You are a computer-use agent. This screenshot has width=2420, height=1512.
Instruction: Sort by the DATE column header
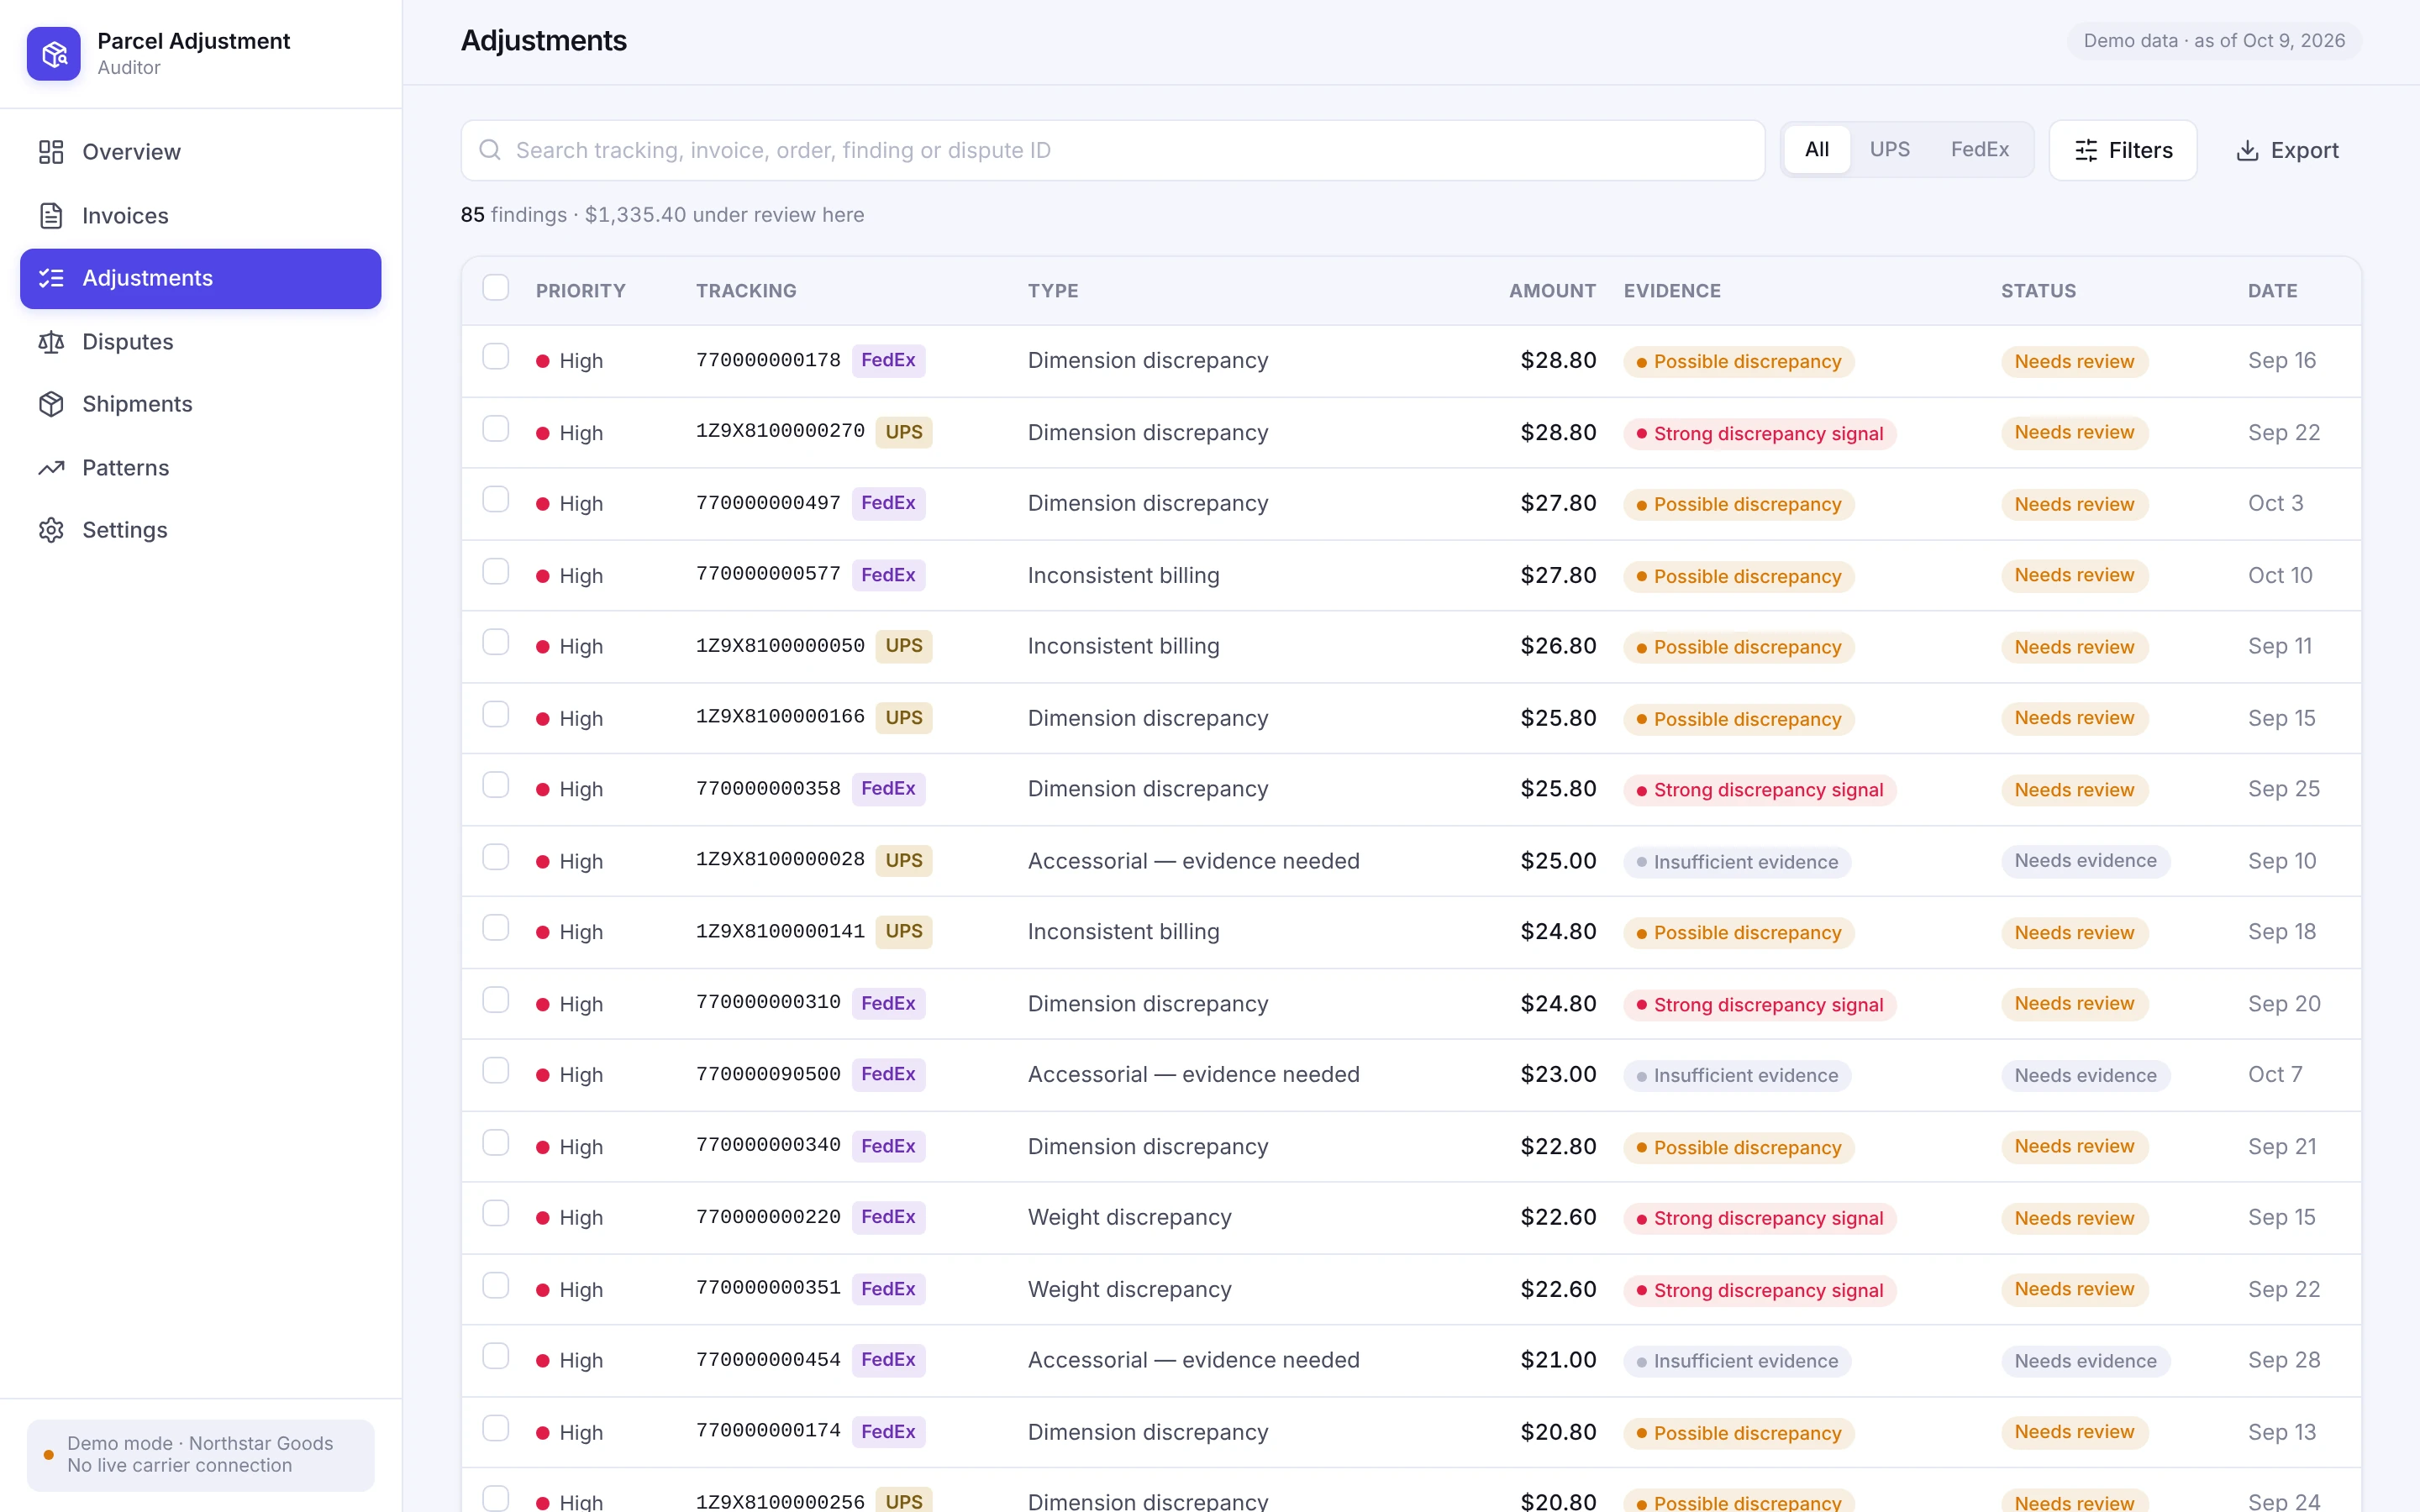(2272, 291)
